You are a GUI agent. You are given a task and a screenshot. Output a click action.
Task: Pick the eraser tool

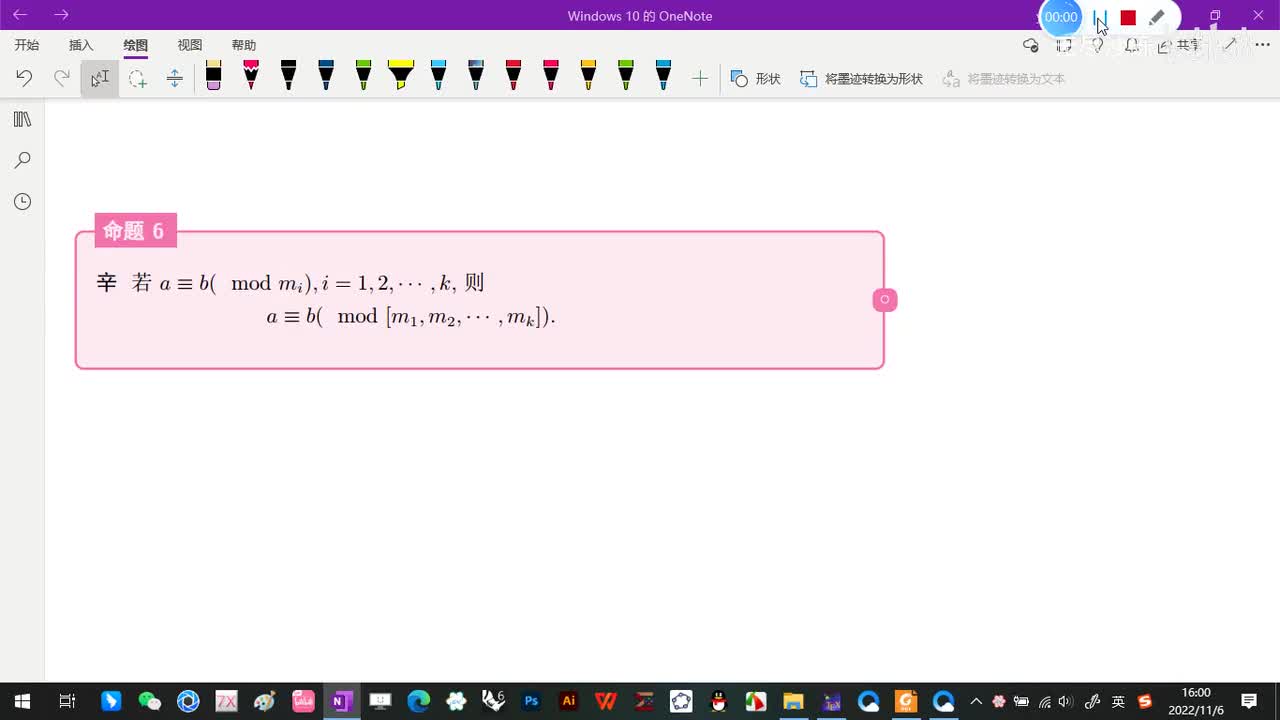coord(213,76)
